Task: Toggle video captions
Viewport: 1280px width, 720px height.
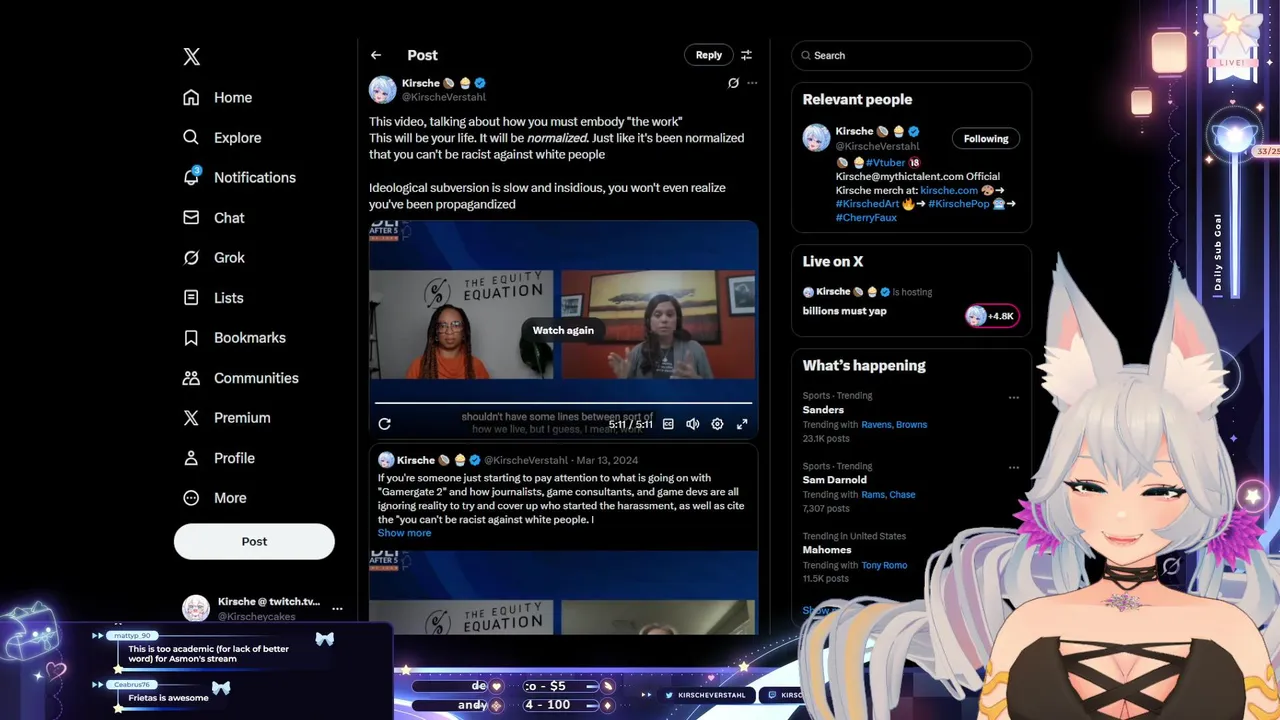Action: (668, 424)
